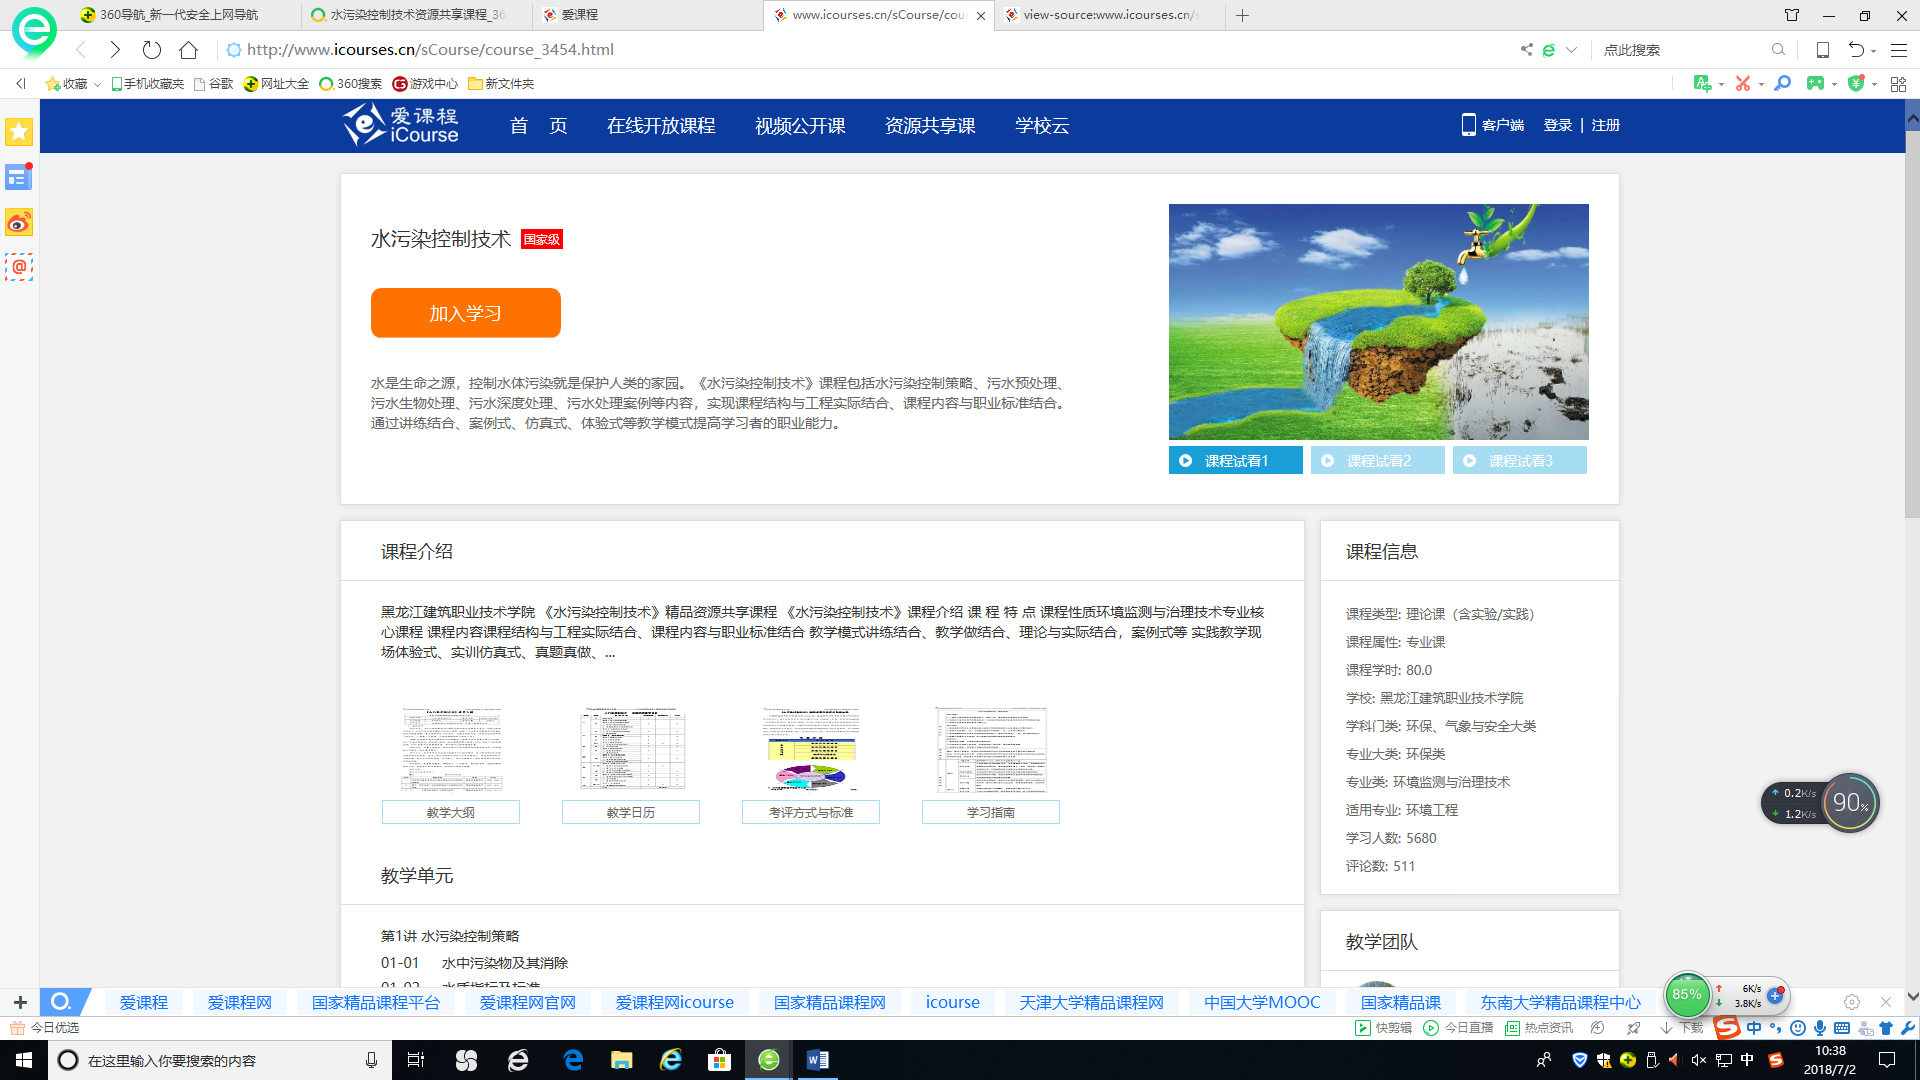Viewport: 1920px width, 1080px height.
Task: Open 学校云 in navigation
Action: point(1042,125)
